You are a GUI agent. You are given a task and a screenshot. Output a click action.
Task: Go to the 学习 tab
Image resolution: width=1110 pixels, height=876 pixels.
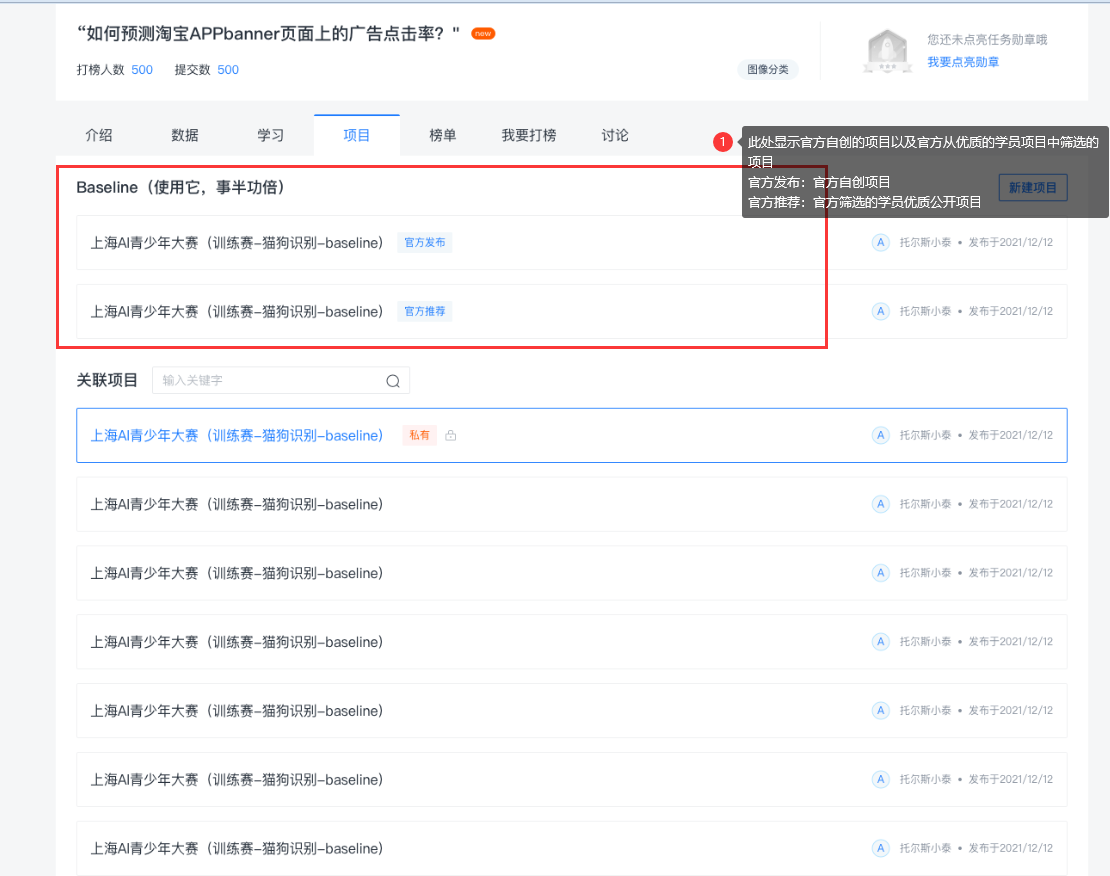pos(270,135)
